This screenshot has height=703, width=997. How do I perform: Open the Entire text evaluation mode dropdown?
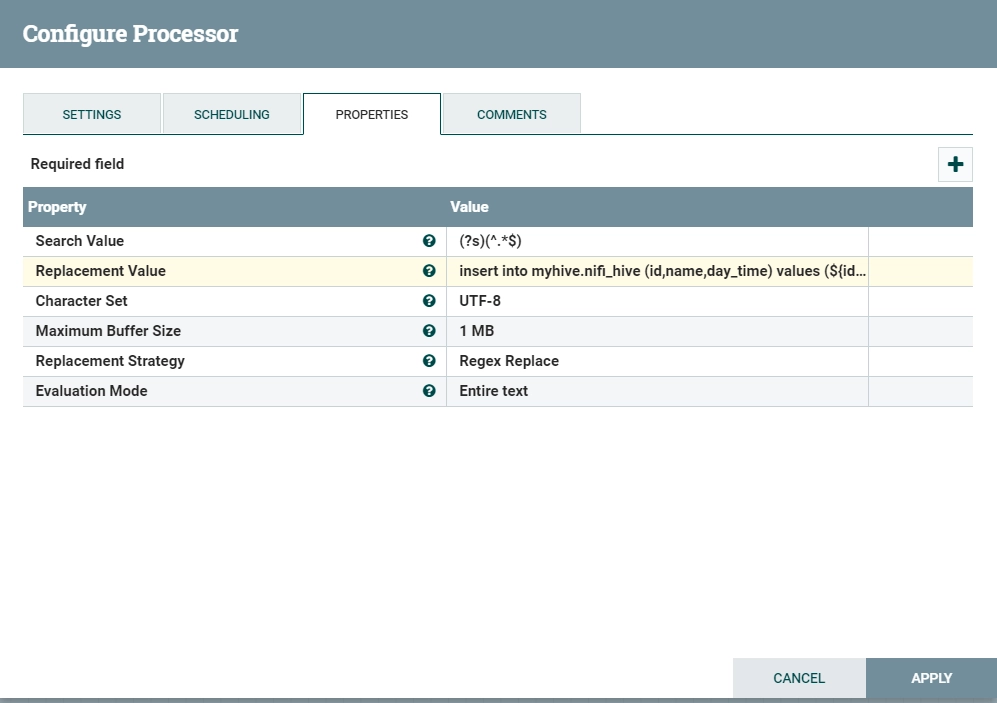click(x=657, y=391)
